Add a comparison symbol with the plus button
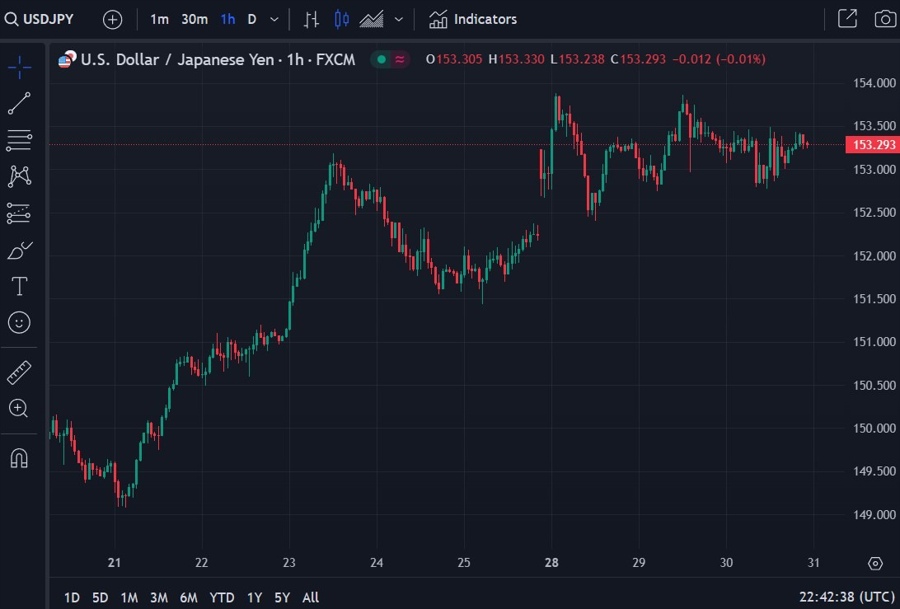The image size is (900, 609). tap(112, 18)
